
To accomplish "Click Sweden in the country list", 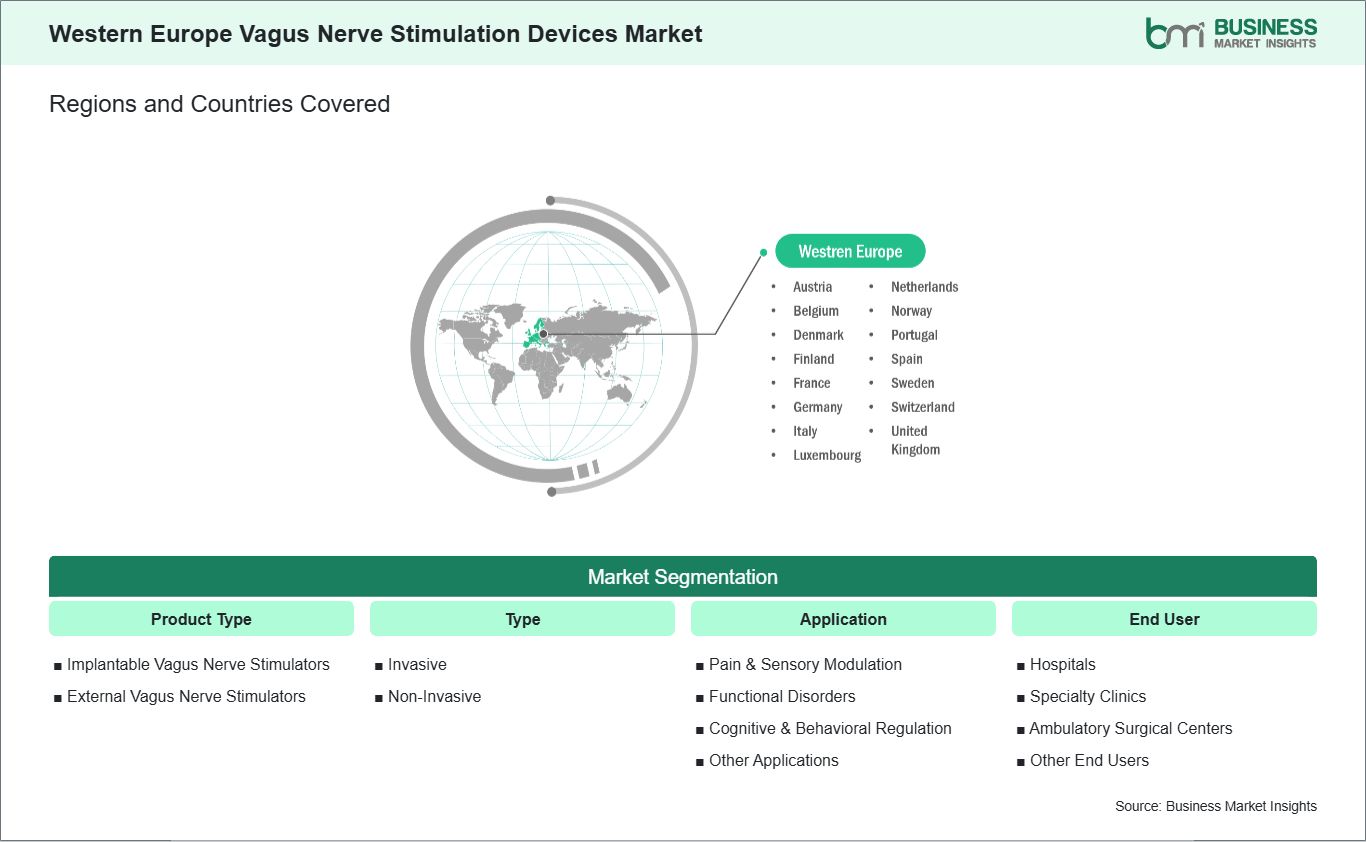I will click(x=913, y=383).
